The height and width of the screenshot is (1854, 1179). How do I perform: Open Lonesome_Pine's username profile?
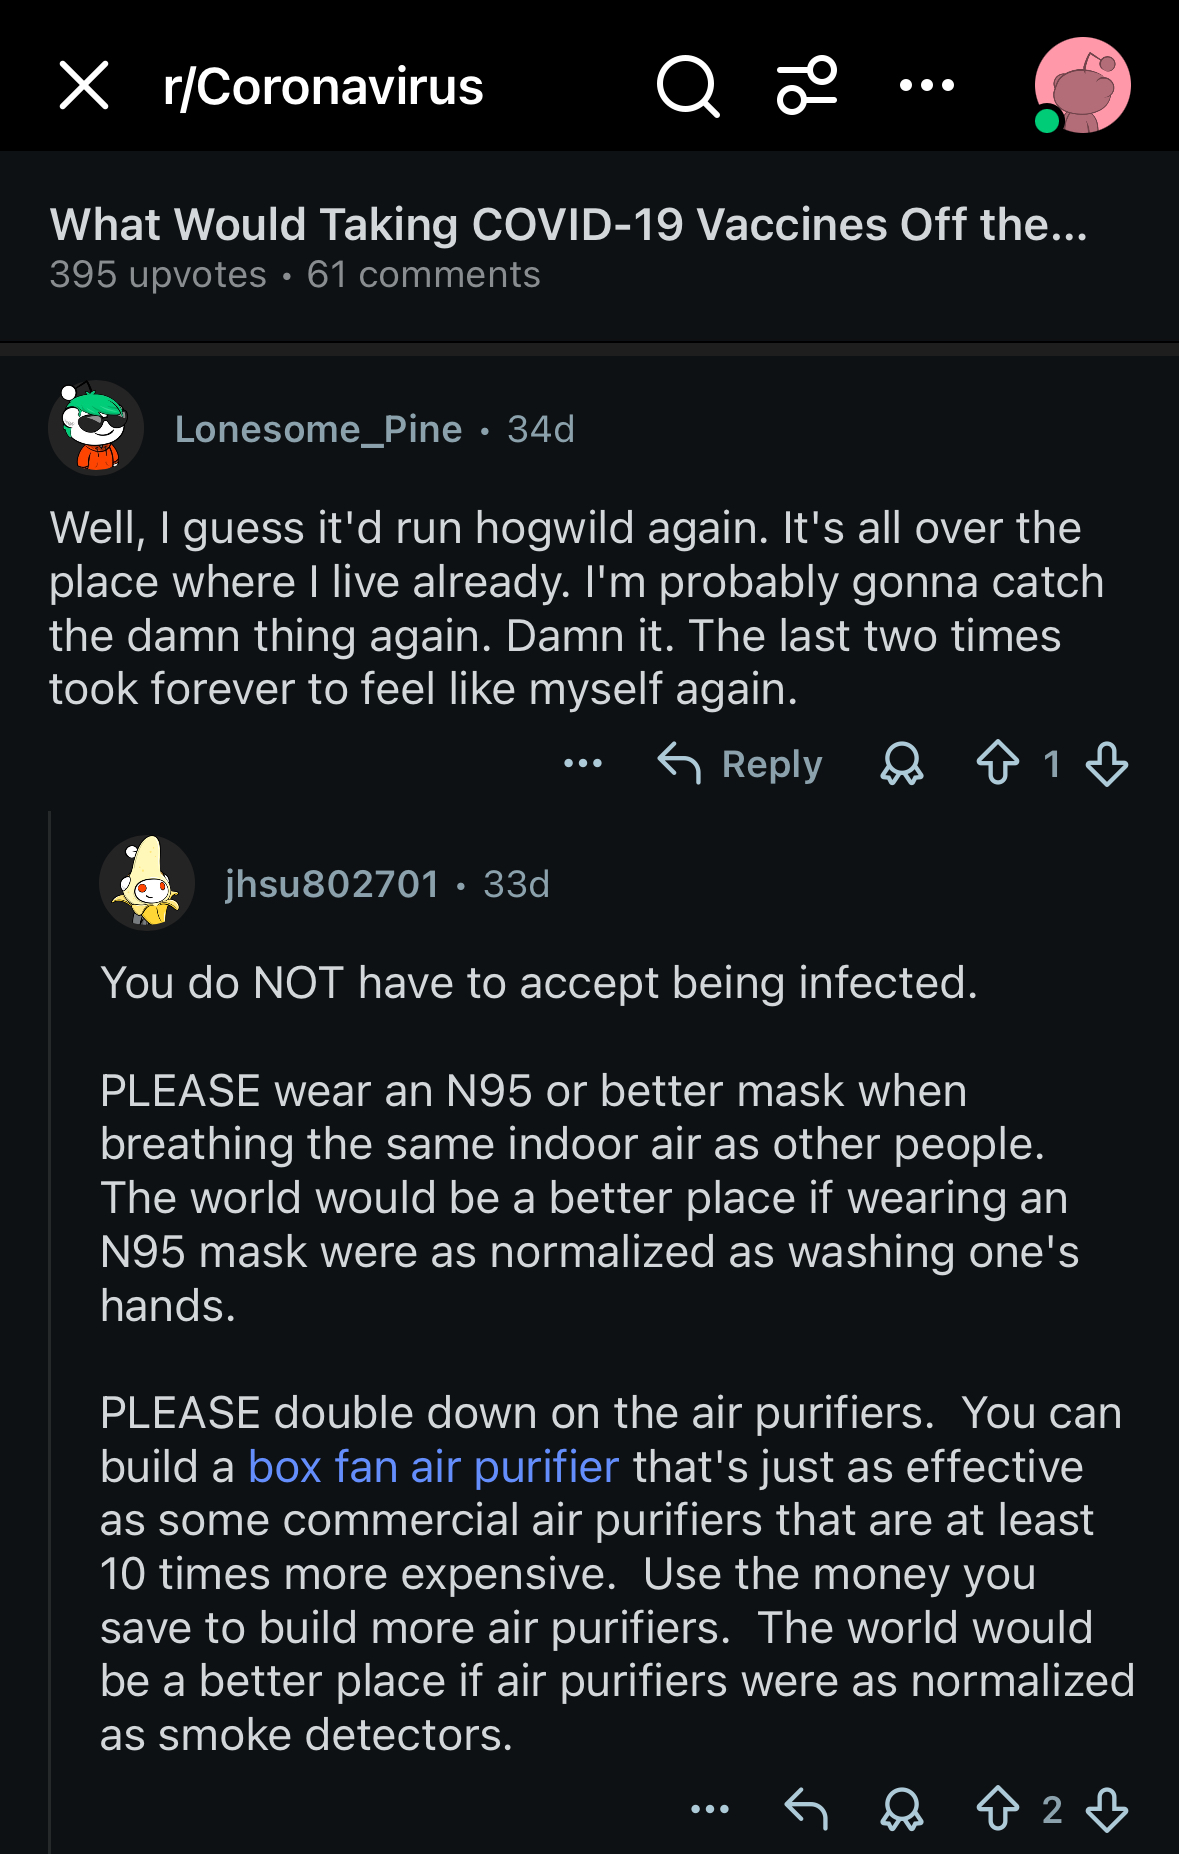tap(318, 429)
